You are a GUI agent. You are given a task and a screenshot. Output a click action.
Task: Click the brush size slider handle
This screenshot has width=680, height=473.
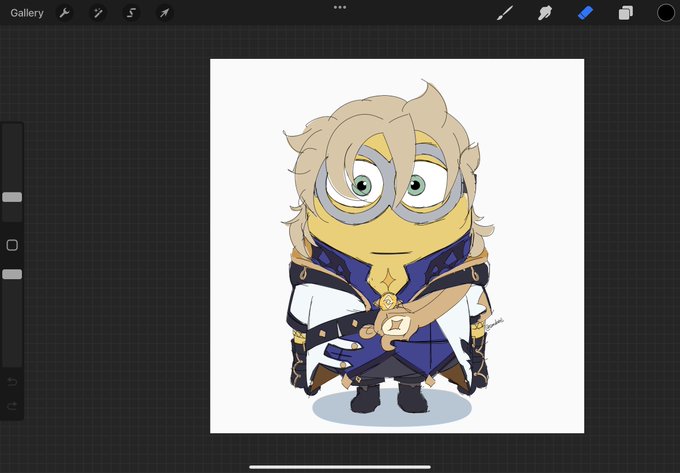(12, 197)
